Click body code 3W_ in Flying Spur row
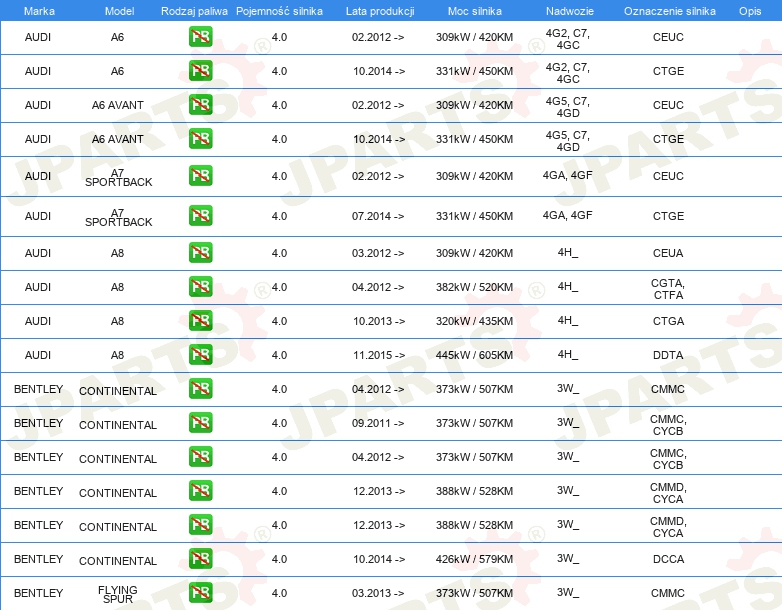This screenshot has width=782, height=610. (568, 592)
